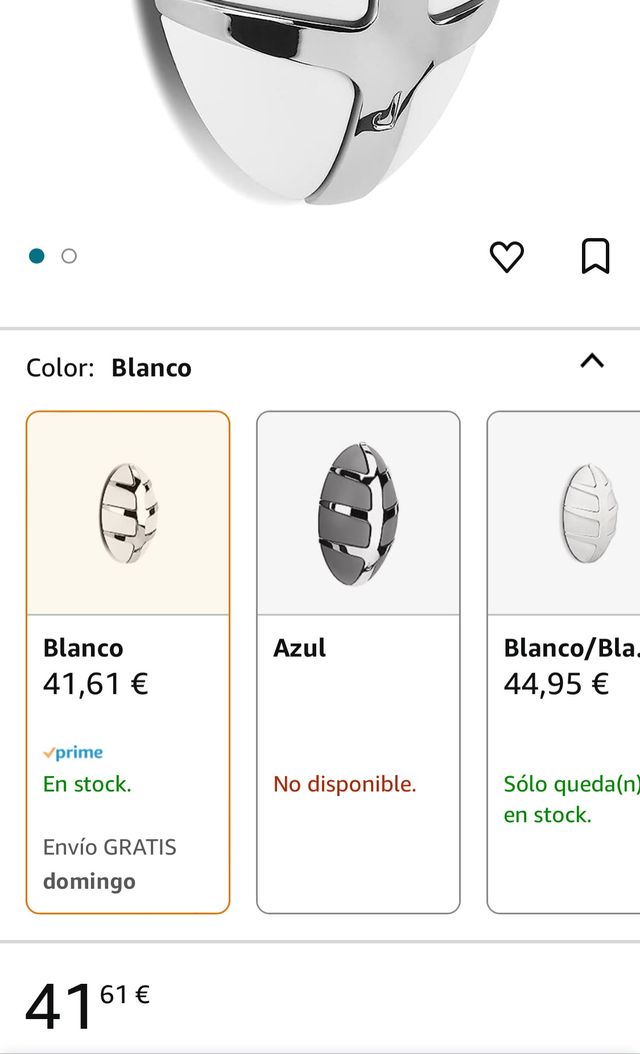Tap the Blanco label above the swatches

pyautogui.click(x=153, y=367)
